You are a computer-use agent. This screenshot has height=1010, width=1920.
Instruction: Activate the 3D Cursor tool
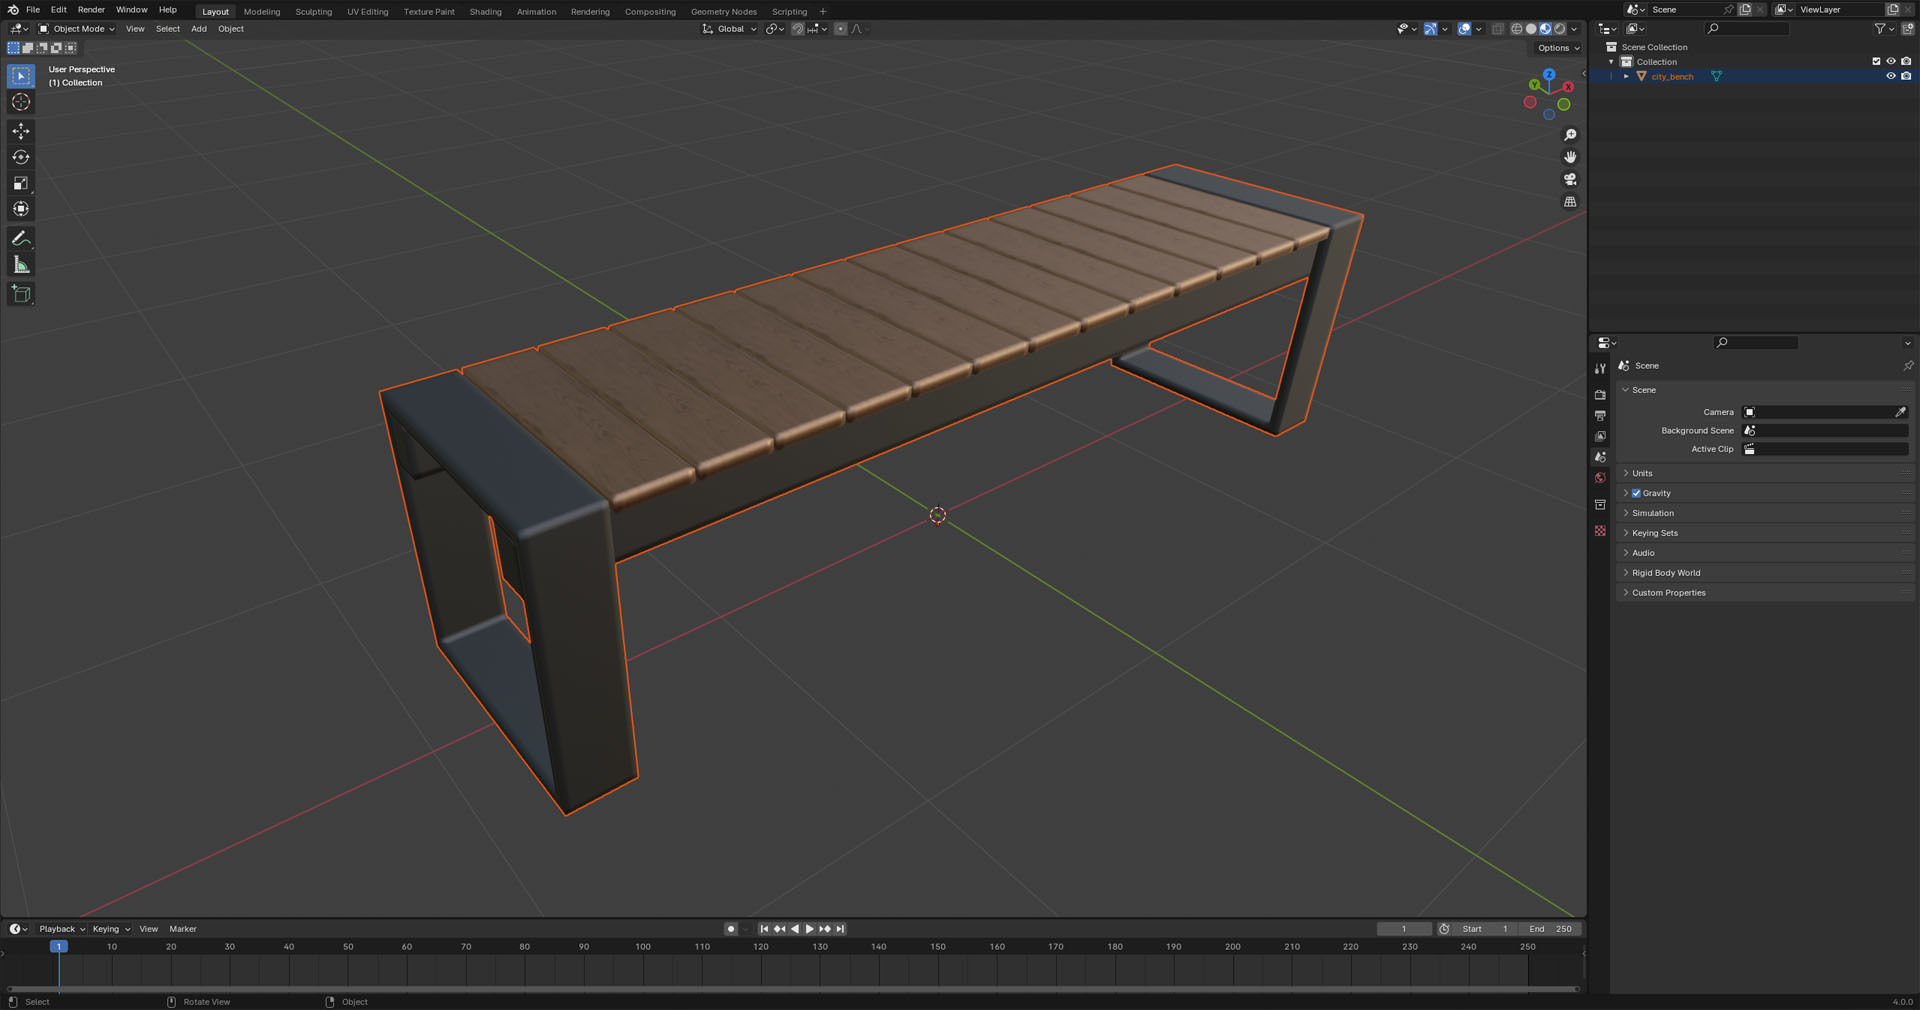[x=21, y=102]
